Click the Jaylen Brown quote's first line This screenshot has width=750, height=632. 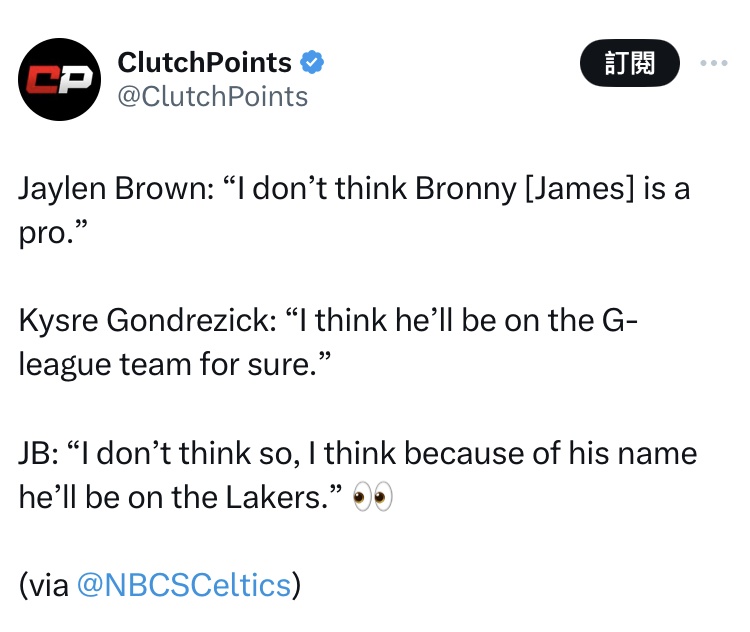click(354, 188)
